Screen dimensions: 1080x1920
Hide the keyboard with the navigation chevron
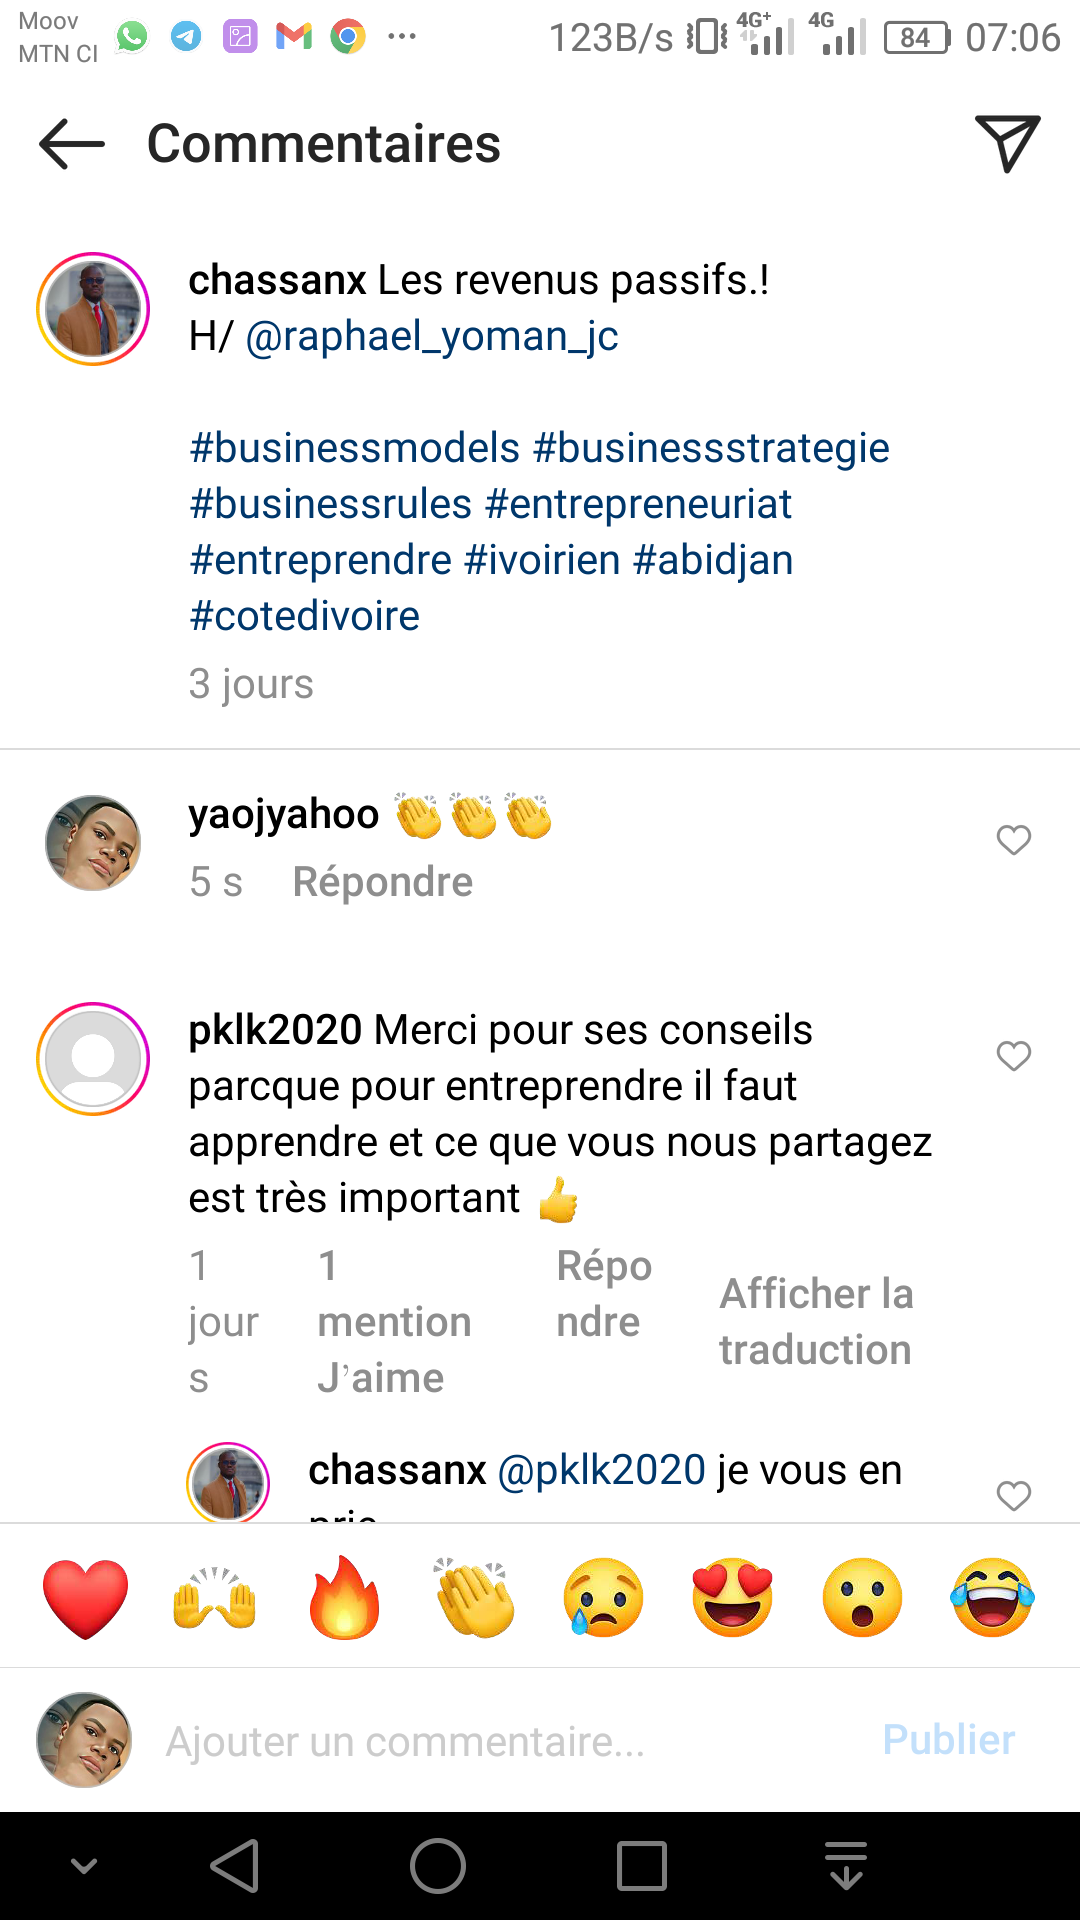click(84, 1866)
